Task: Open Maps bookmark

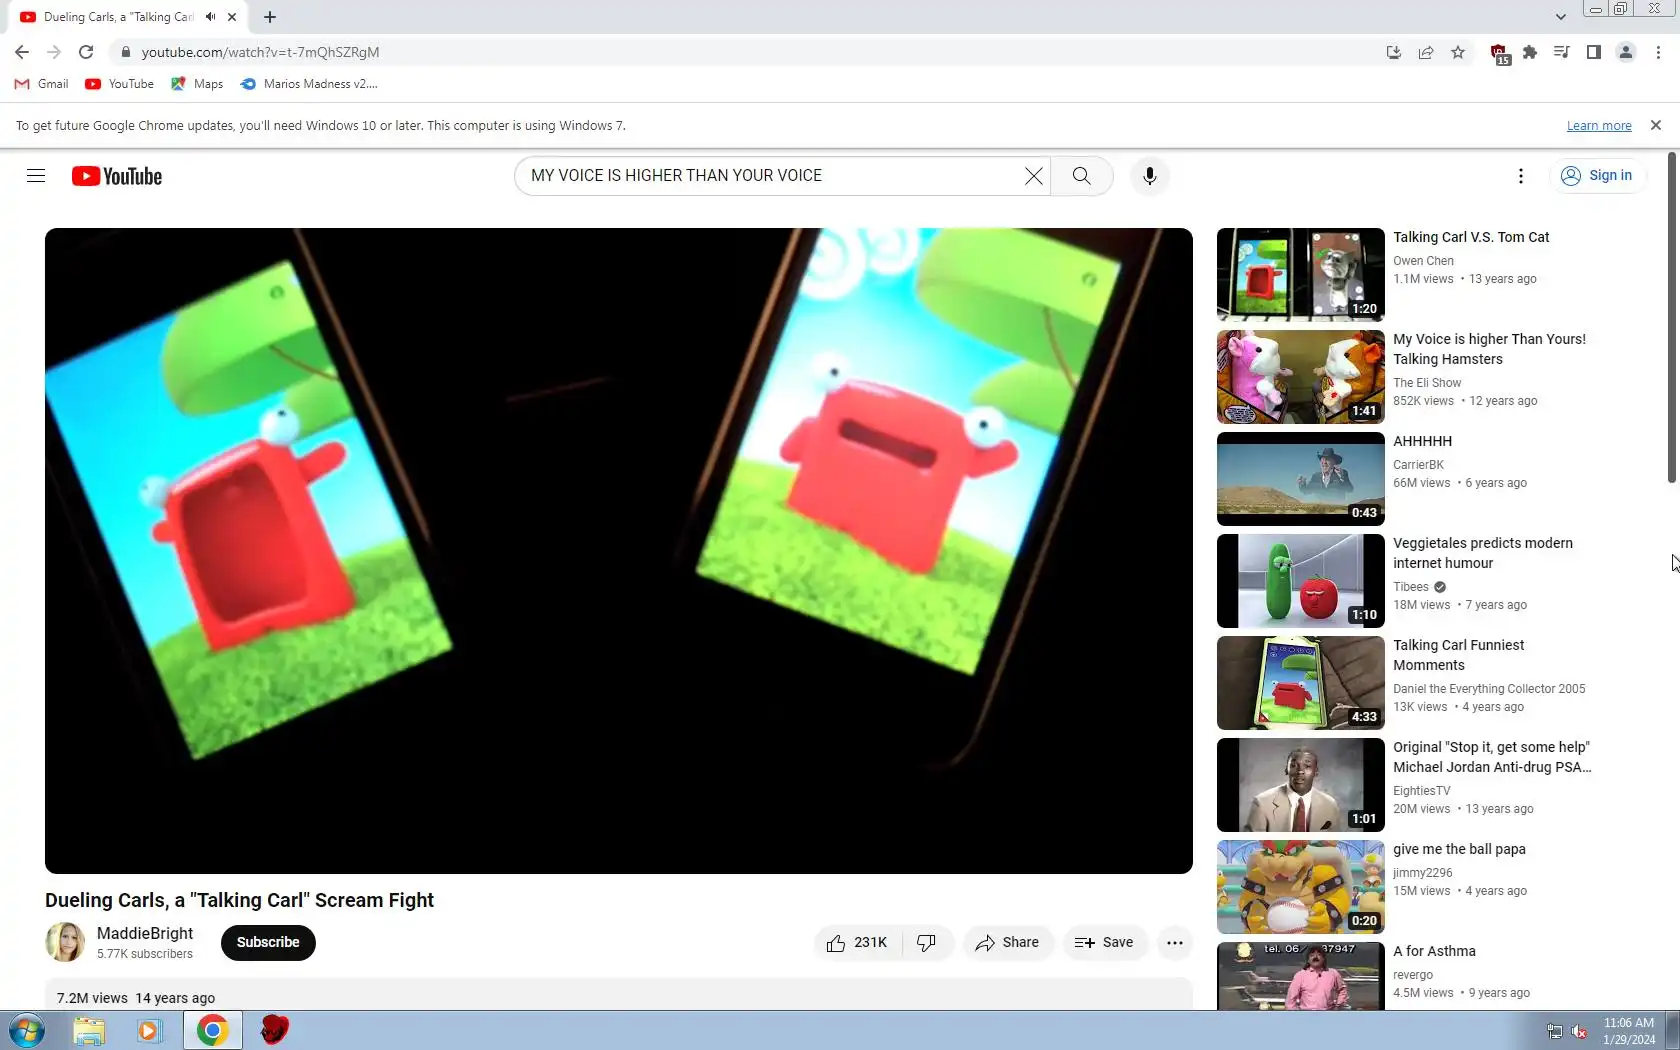Action: tap(197, 84)
